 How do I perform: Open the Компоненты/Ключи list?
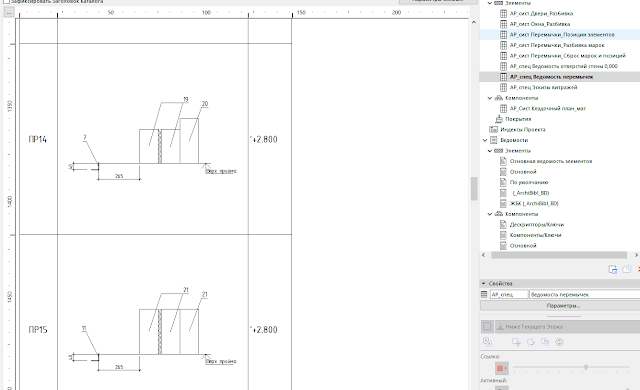(x=536, y=235)
